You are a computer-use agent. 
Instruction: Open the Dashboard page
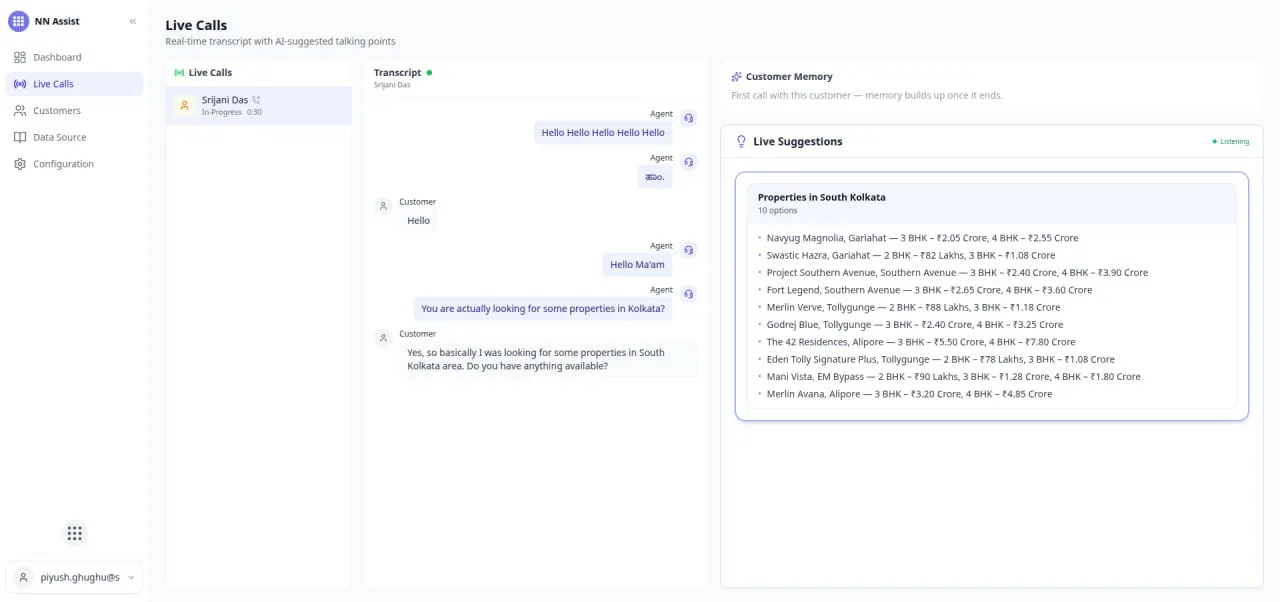[74, 57]
